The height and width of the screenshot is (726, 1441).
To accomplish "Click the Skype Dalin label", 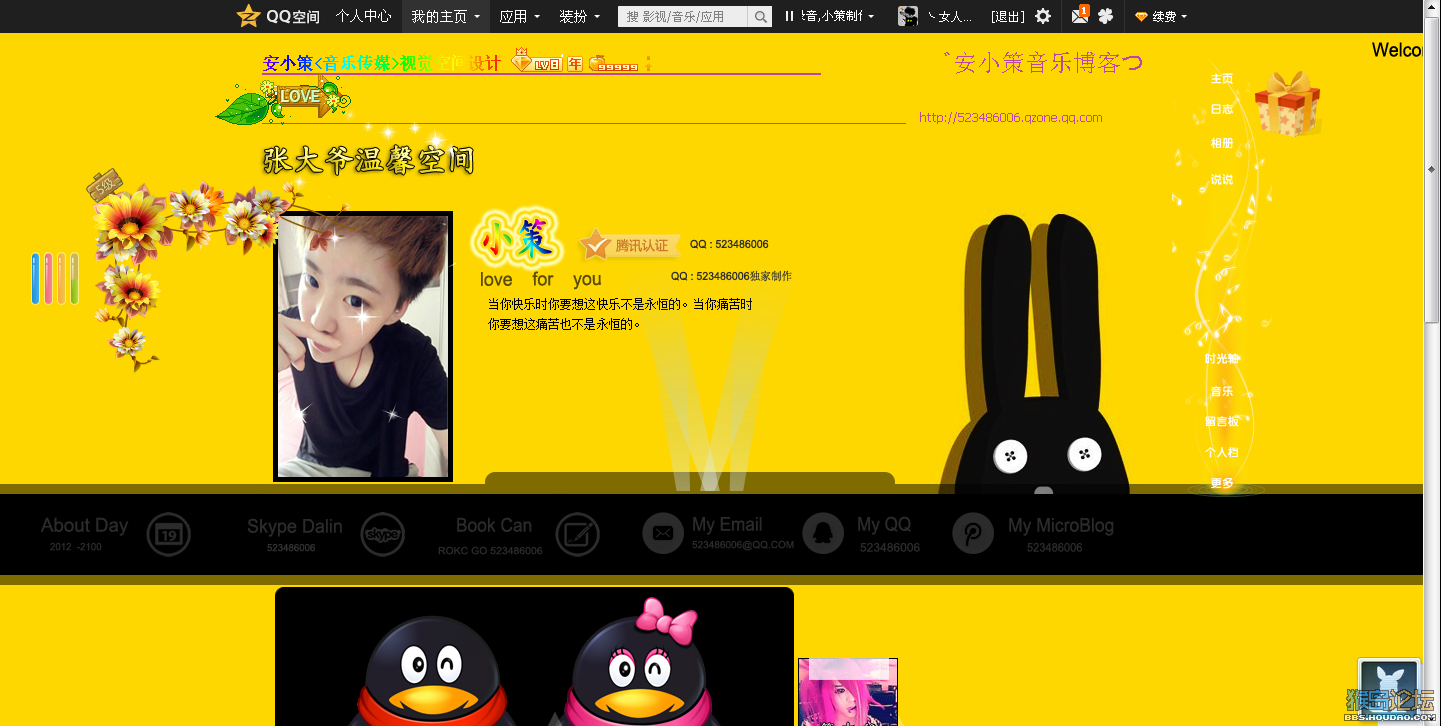I will coord(295,526).
